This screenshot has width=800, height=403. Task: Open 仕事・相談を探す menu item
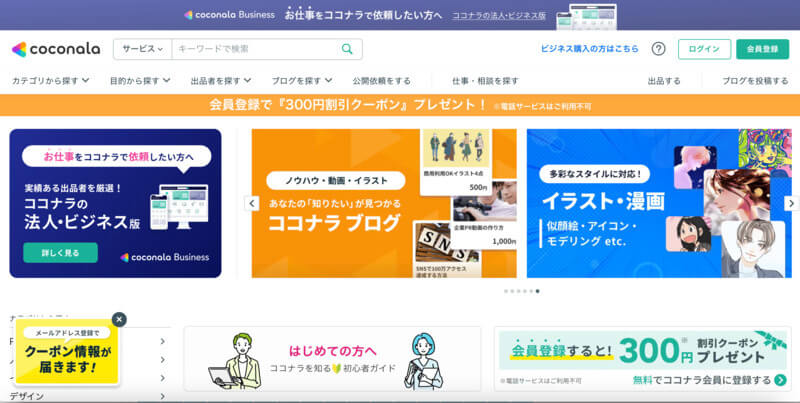485,81
